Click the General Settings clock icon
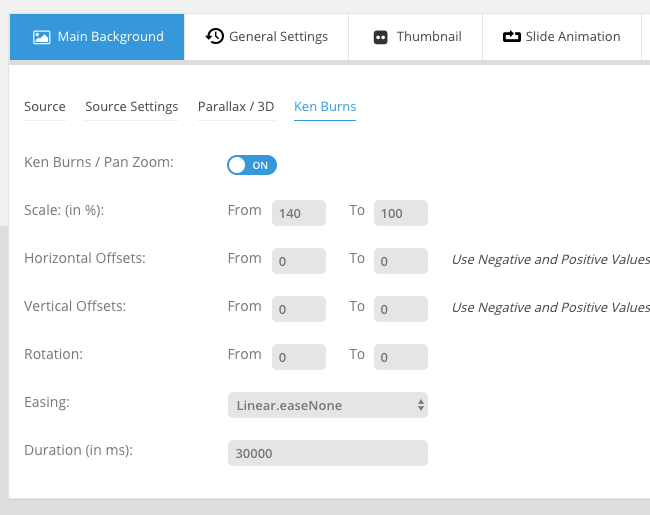The image size is (650, 515). [215, 37]
